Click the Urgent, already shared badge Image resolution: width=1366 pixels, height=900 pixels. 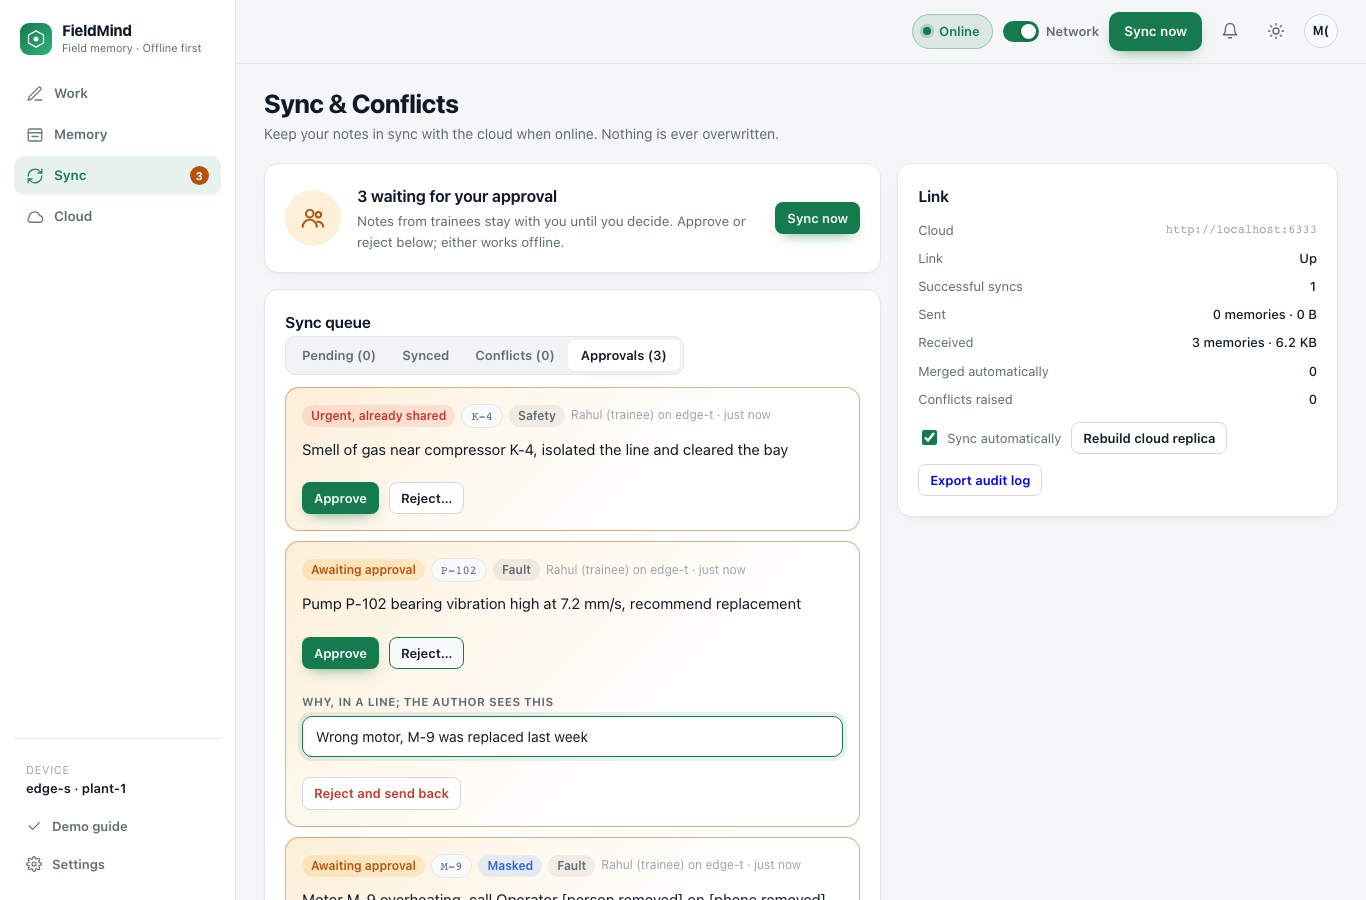[x=378, y=416]
